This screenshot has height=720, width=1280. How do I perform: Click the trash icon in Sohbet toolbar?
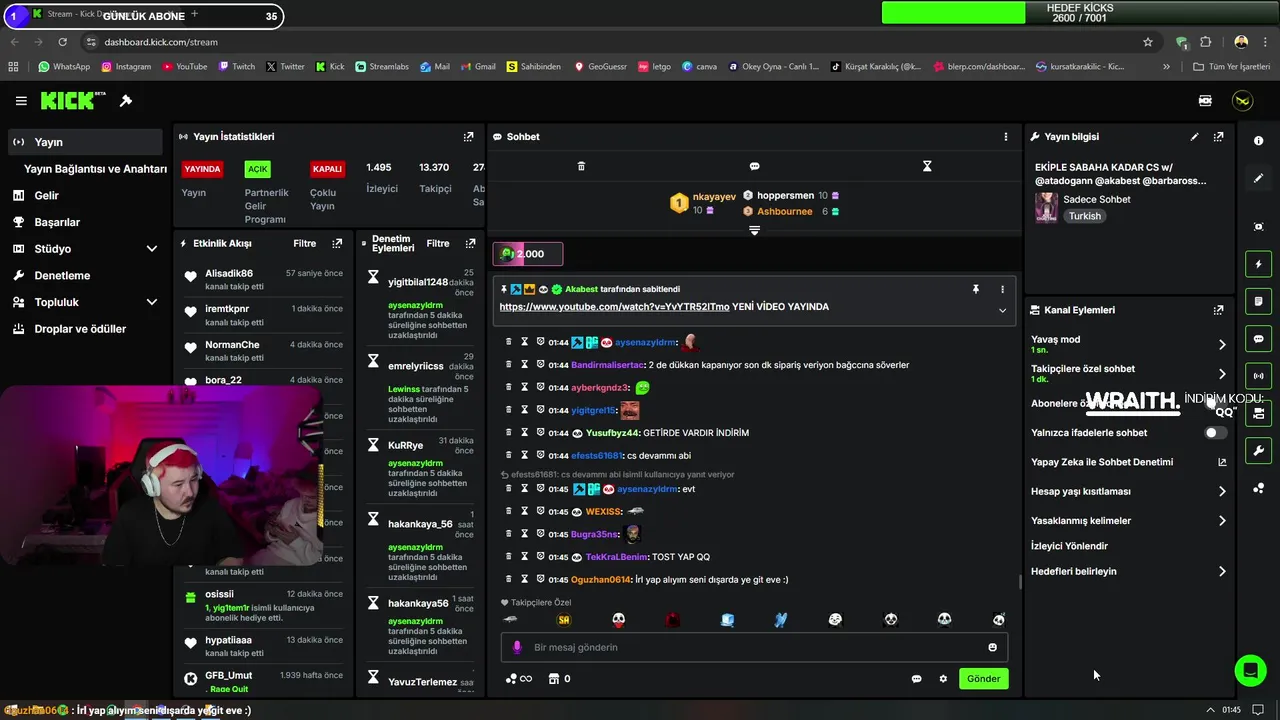click(x=581, y=166)
